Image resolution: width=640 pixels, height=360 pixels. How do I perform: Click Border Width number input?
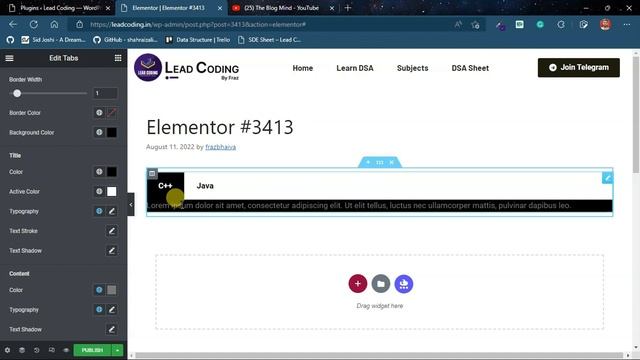click(105, 93)
